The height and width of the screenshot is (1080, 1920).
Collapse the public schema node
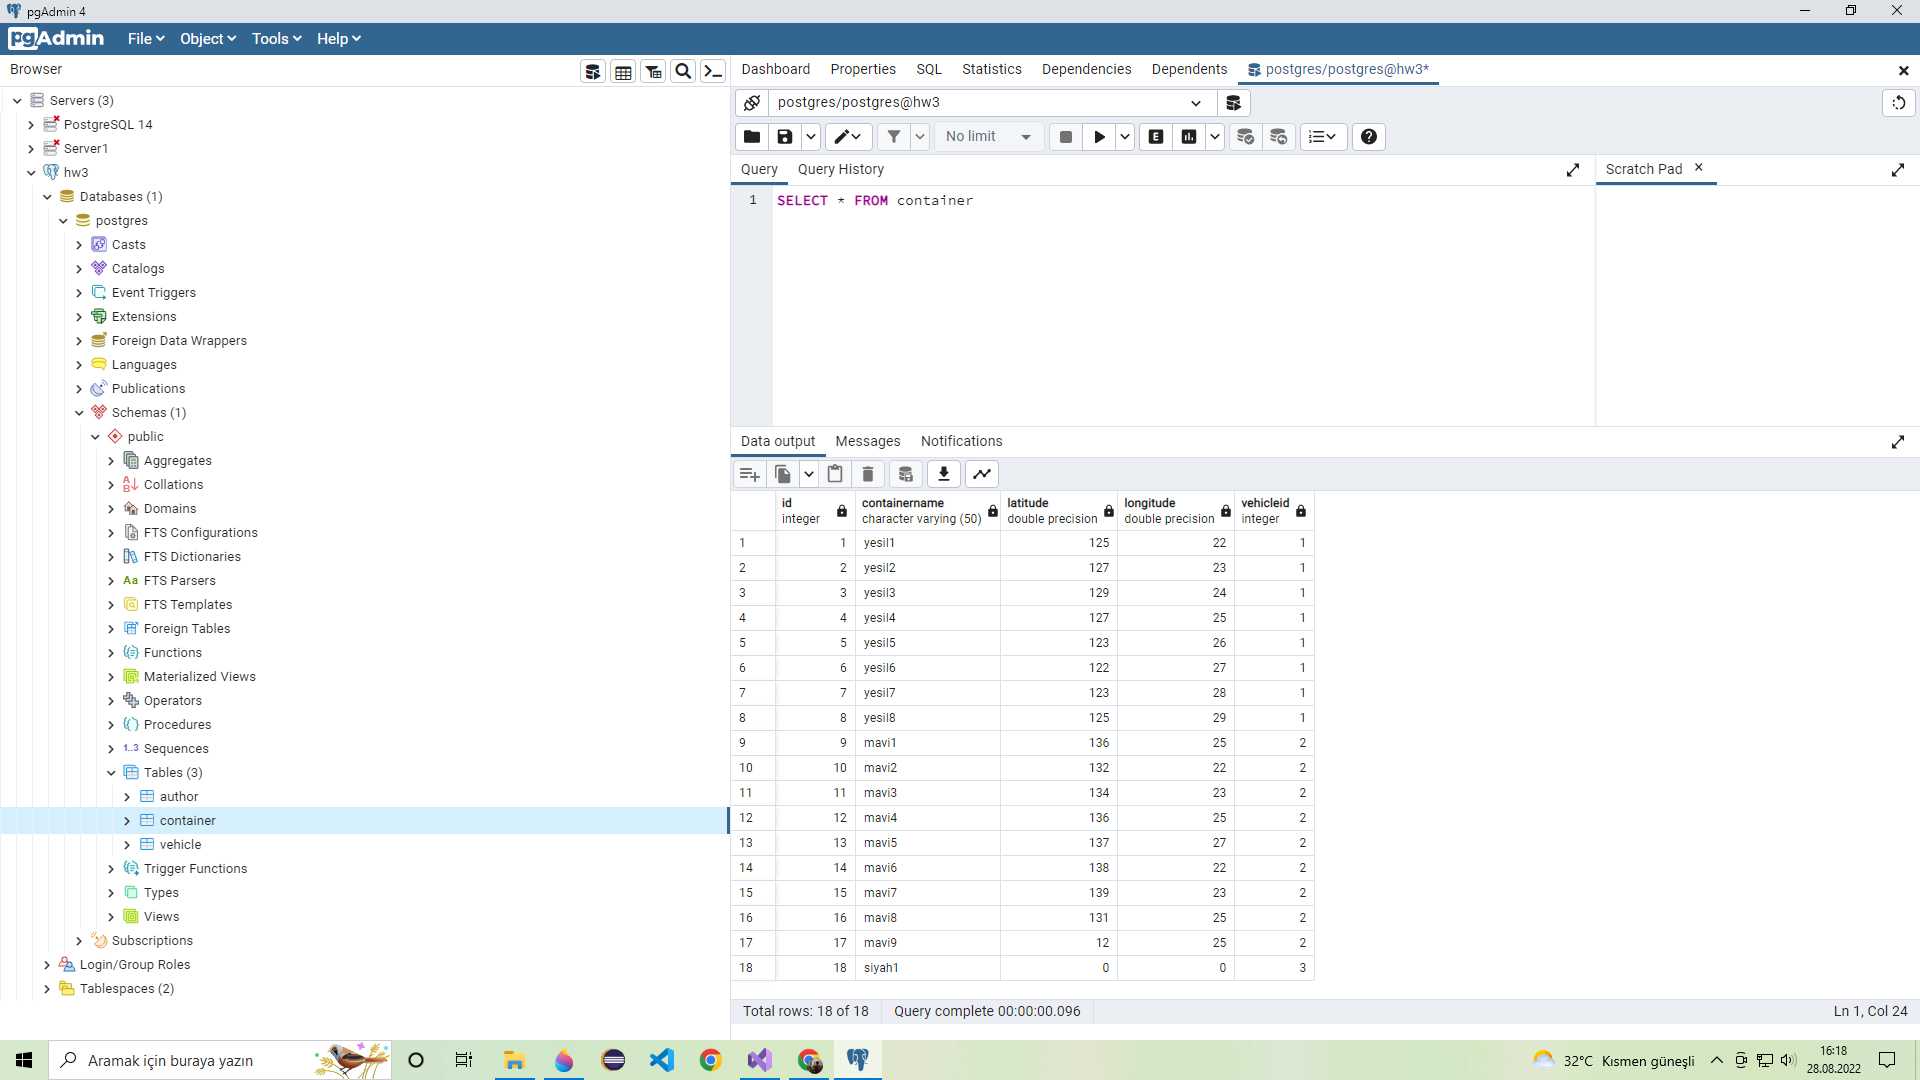(x=96, y=436)
